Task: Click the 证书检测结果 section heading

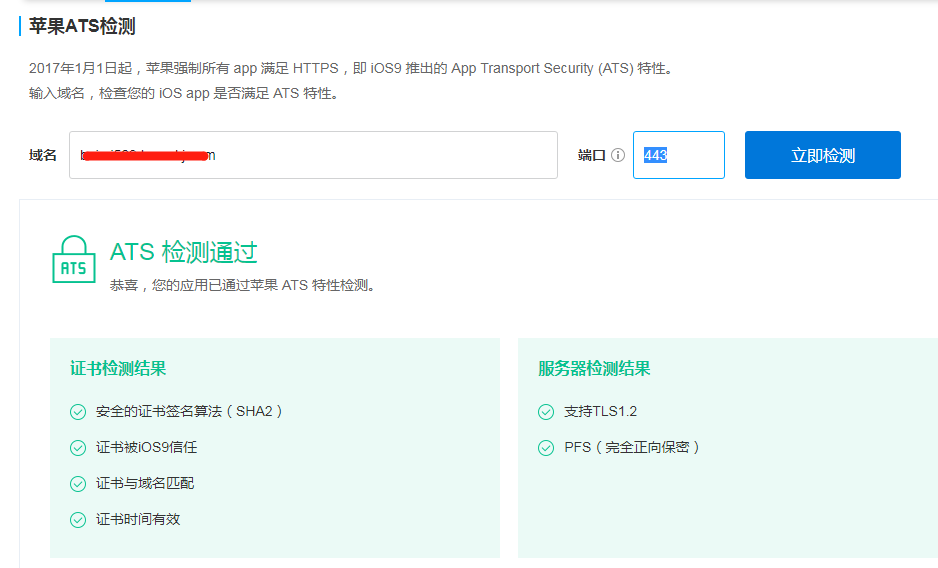Action: pos(118,368)
